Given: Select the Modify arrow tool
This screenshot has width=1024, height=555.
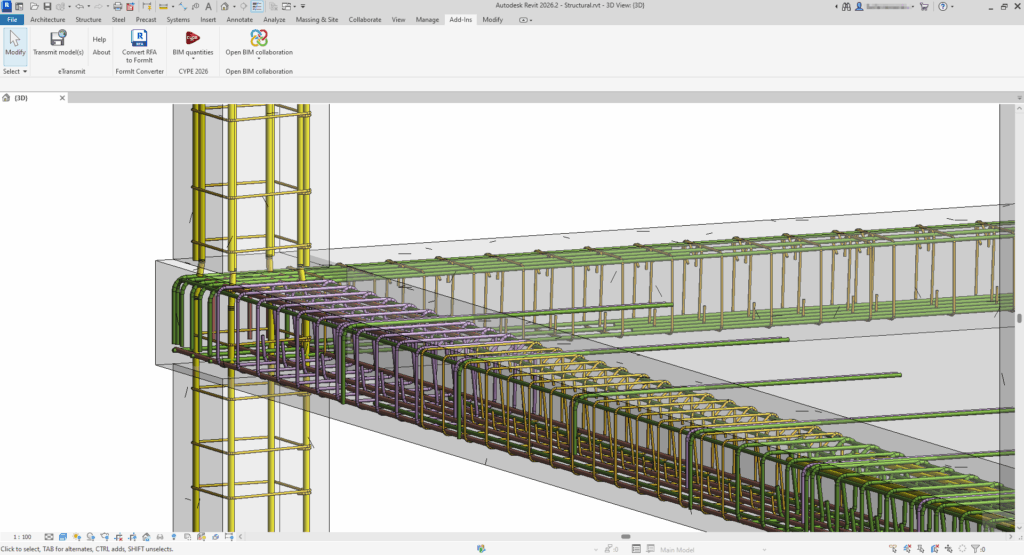Looking at the screenshot, I should (x=15, y=39).
